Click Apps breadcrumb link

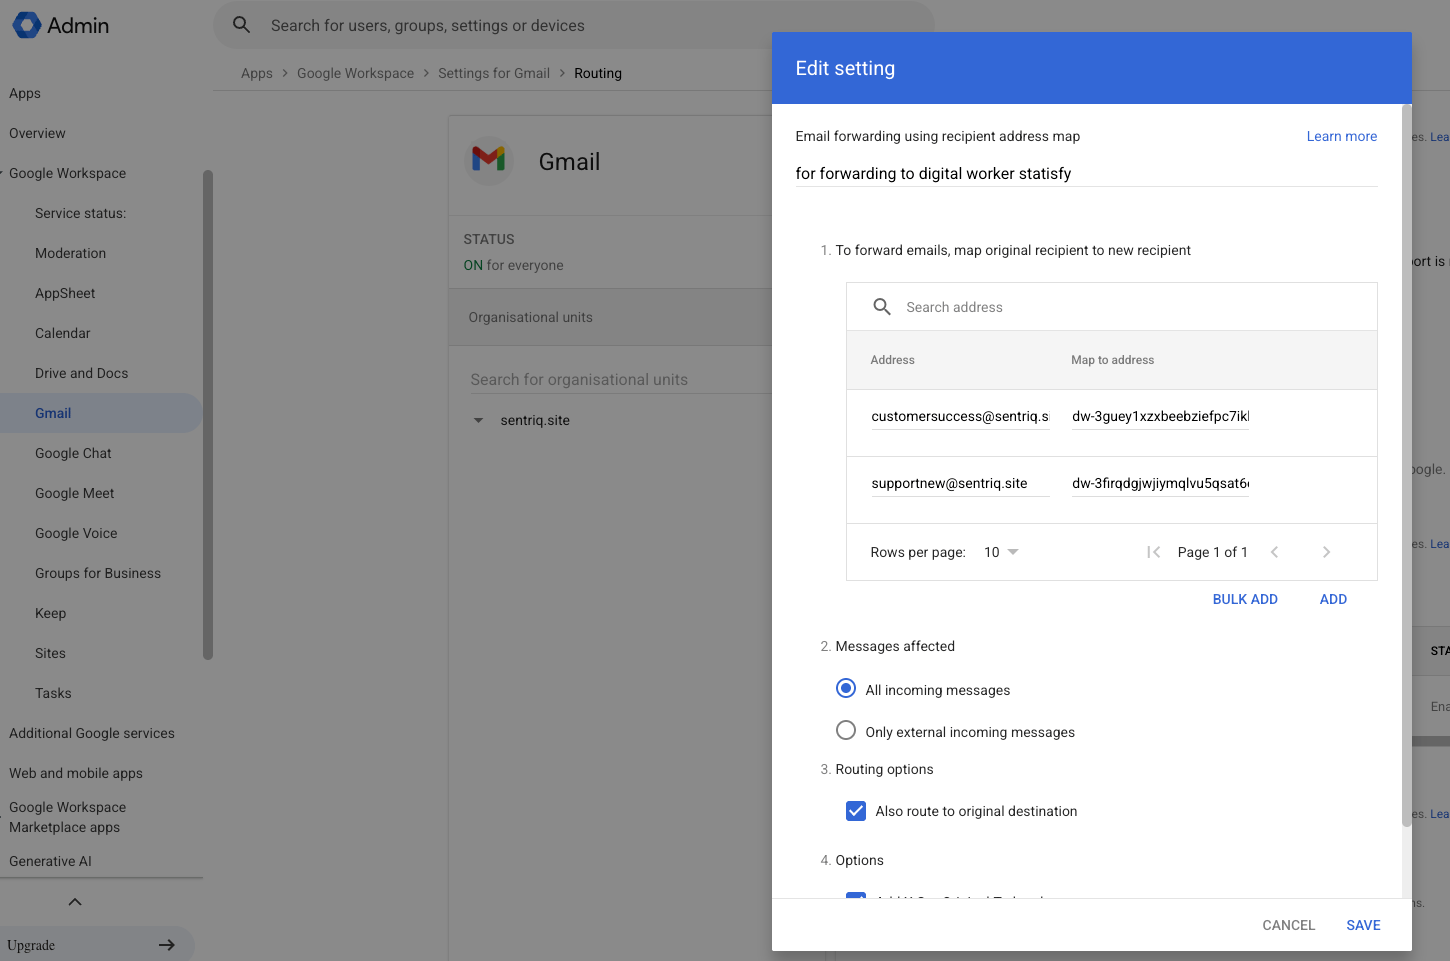257,73
